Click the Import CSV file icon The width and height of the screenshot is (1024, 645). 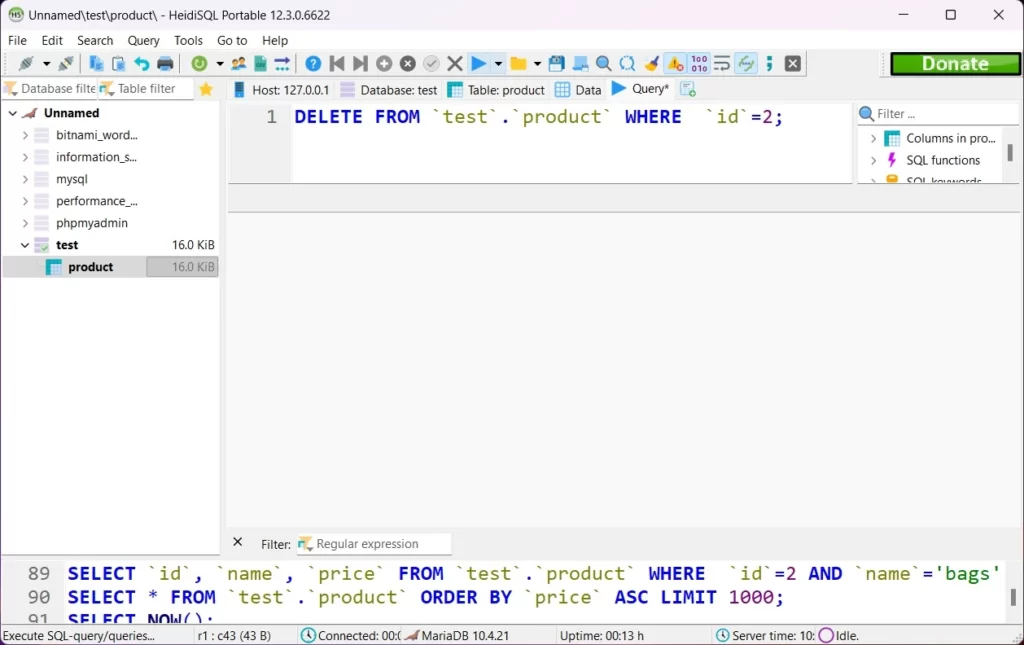[260, 63]
